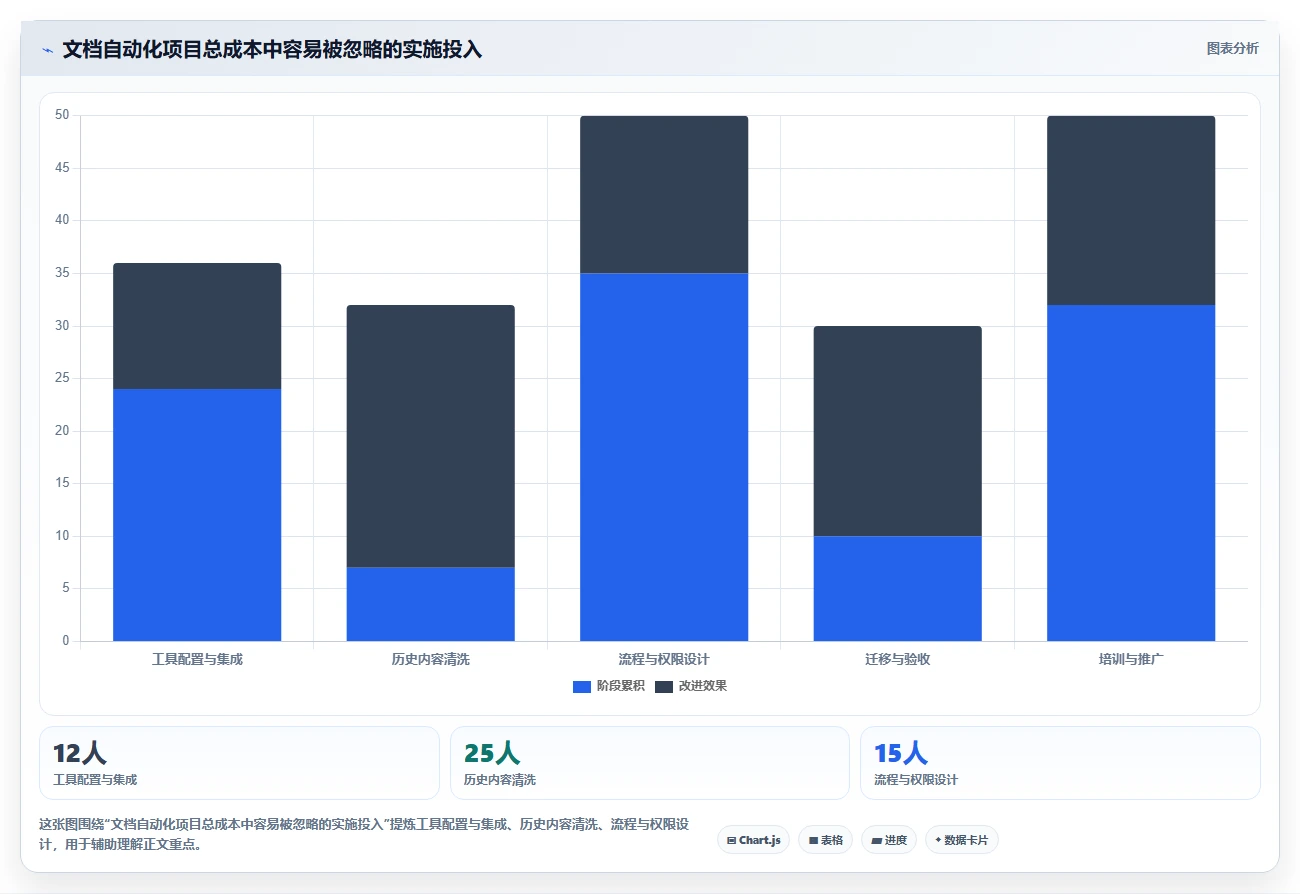Click the x-axis label 流程与权限设计
Image resolution: width=1300 pixels, height=894 pixels.
pos(664,660)
